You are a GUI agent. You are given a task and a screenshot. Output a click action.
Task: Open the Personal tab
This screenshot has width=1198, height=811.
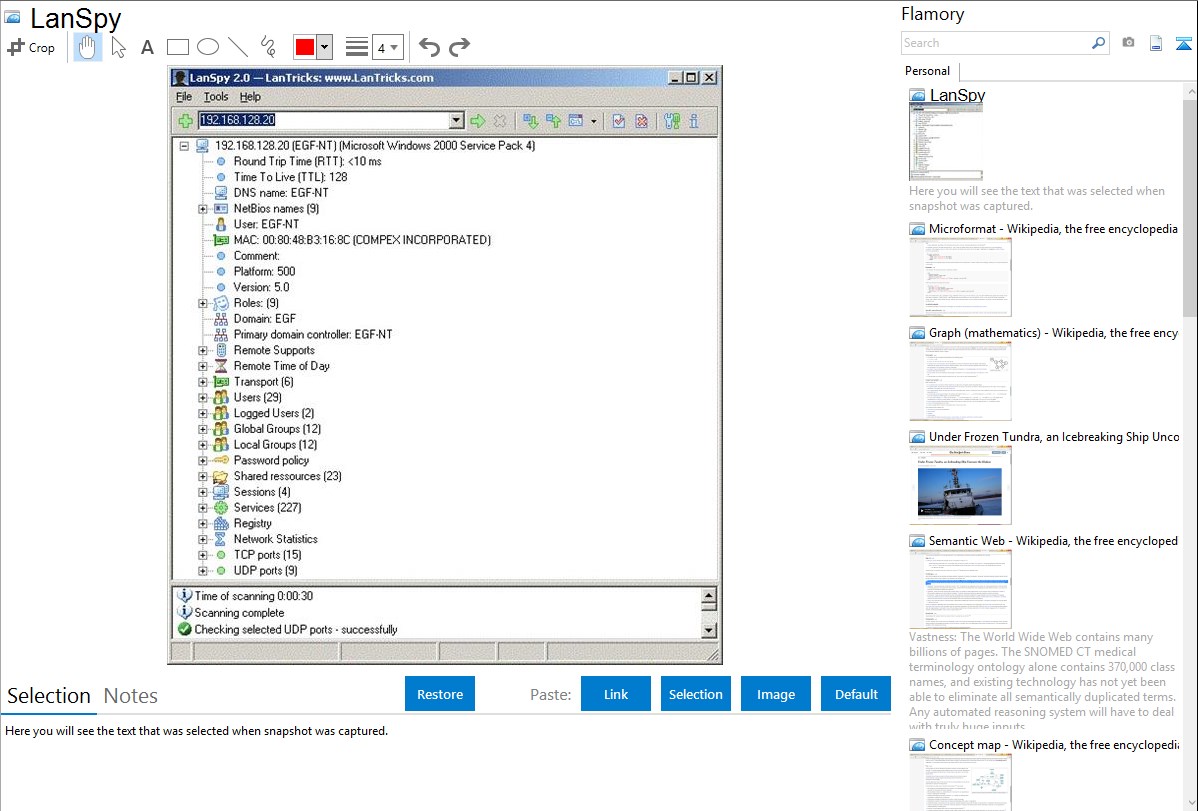coord(928,71)
